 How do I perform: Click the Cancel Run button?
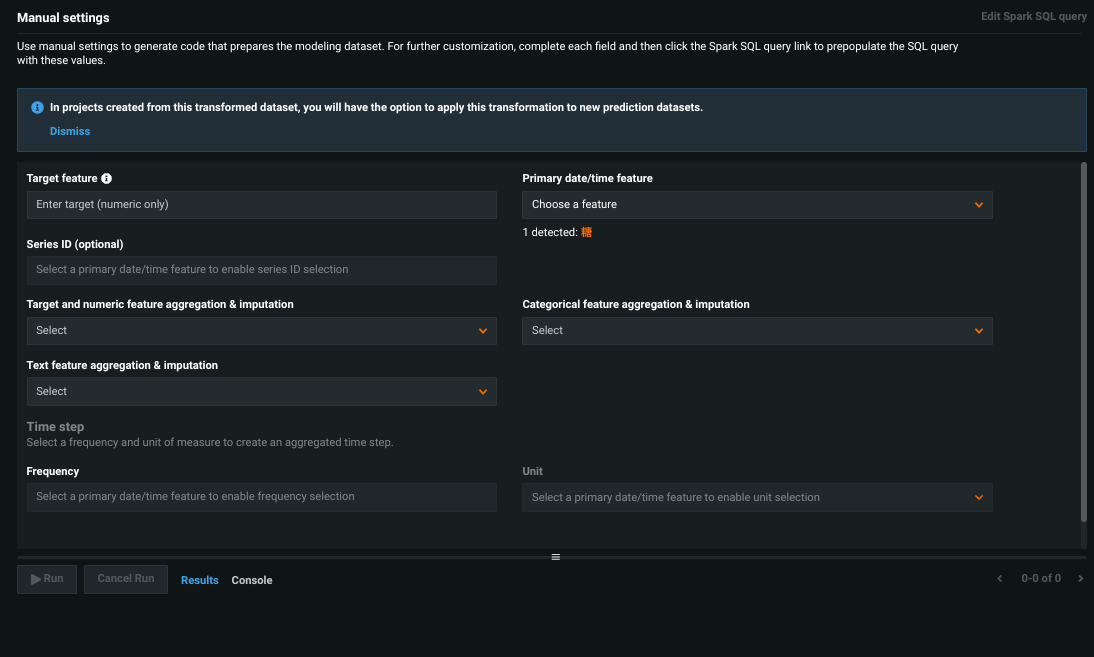click(x=126, y=579)
